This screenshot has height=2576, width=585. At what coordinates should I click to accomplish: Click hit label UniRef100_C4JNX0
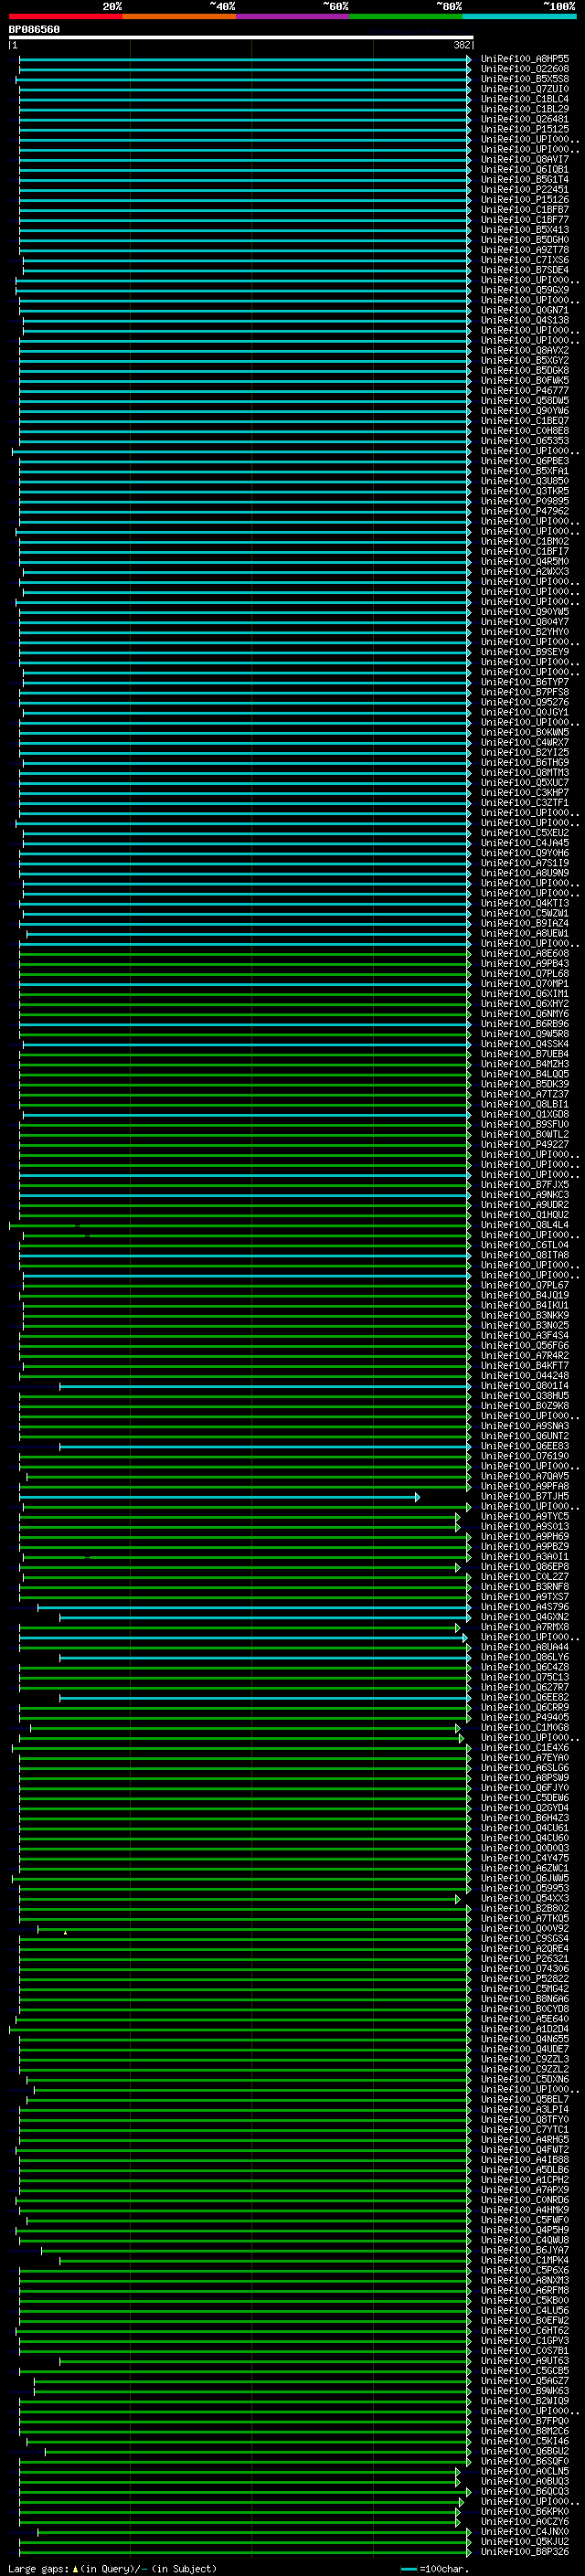525,2532
